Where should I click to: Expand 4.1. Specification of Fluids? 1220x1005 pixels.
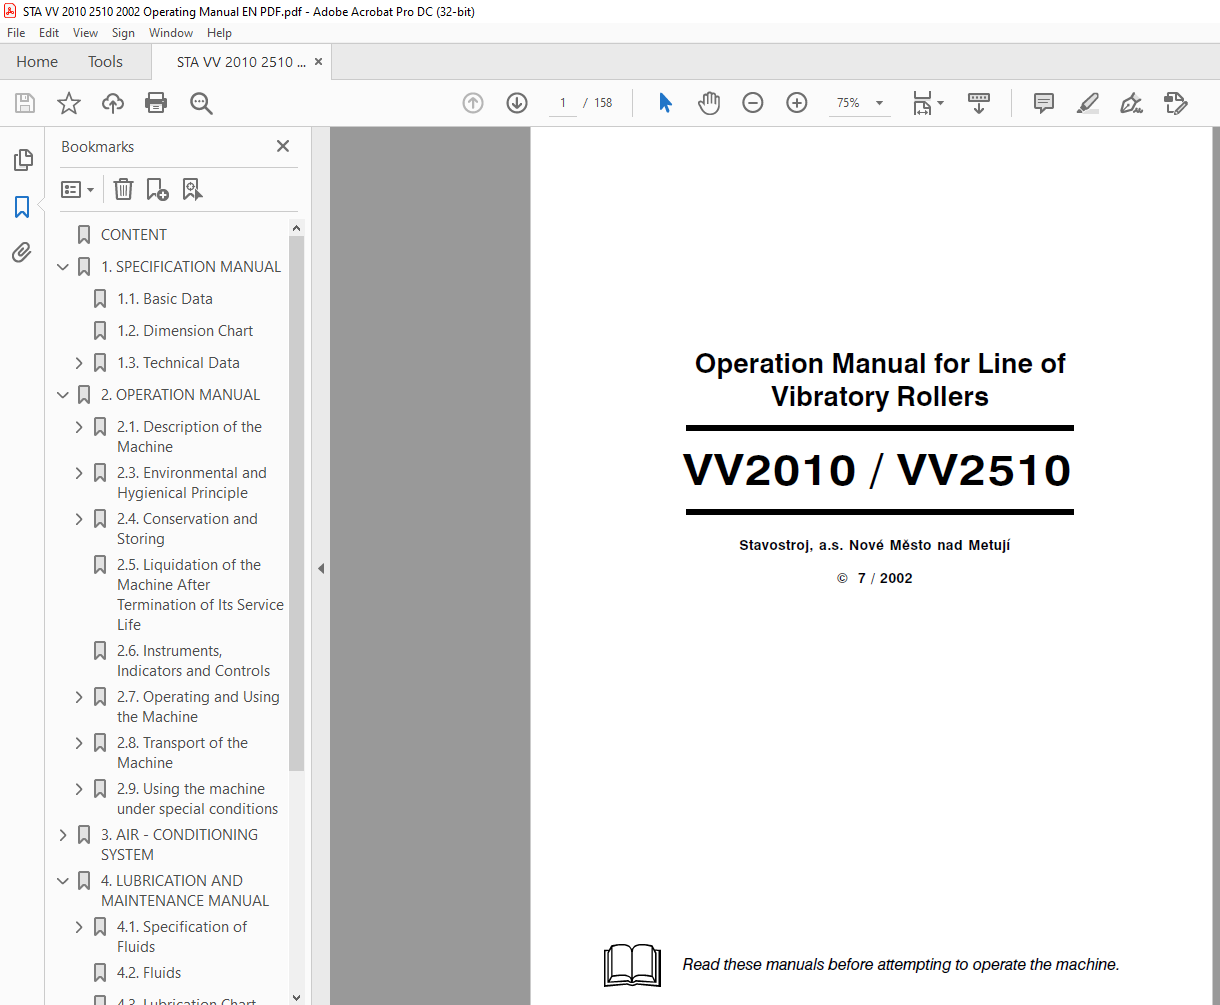pos(79,927)
